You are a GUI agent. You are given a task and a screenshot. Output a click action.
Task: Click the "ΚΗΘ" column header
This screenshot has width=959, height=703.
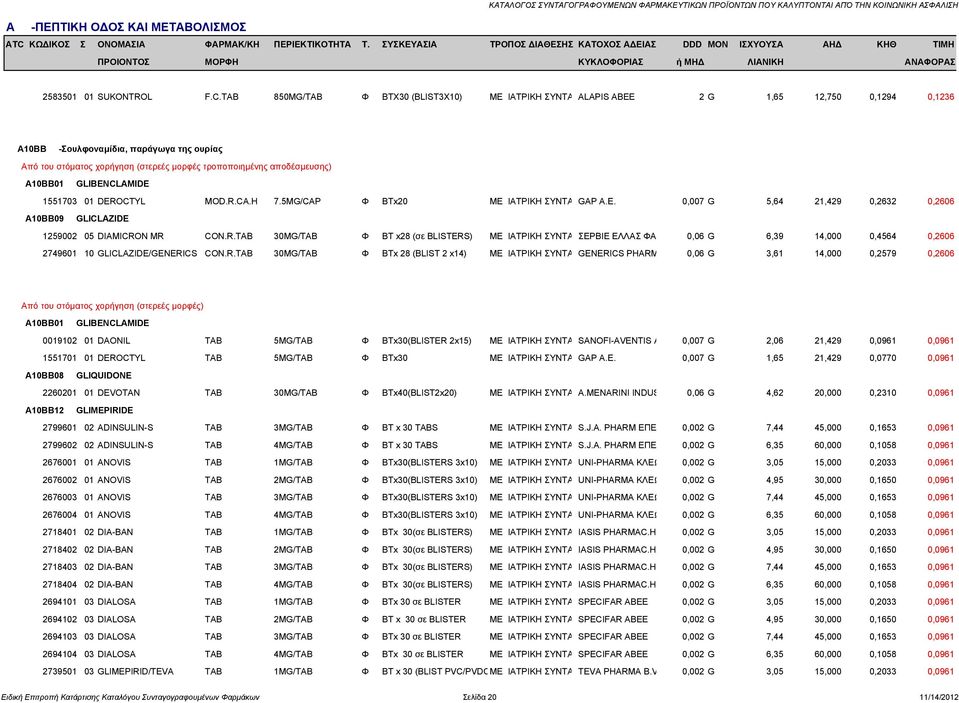click(886, 45)
